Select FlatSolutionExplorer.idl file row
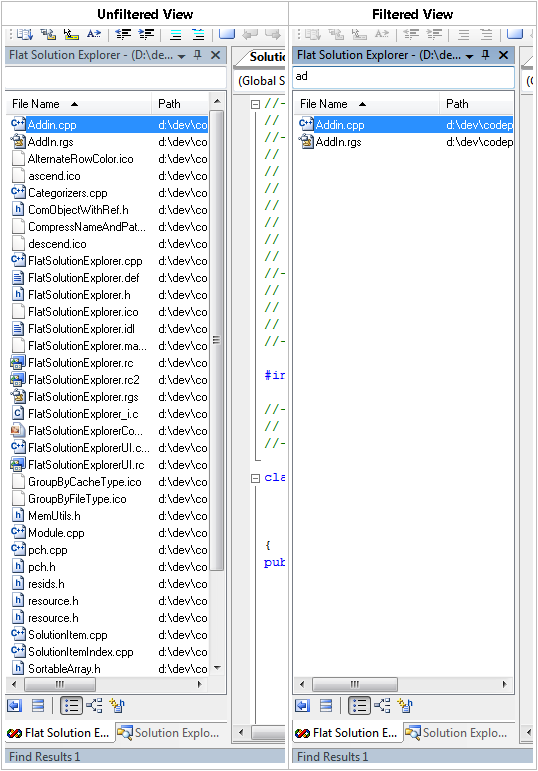 click(107, 328)
